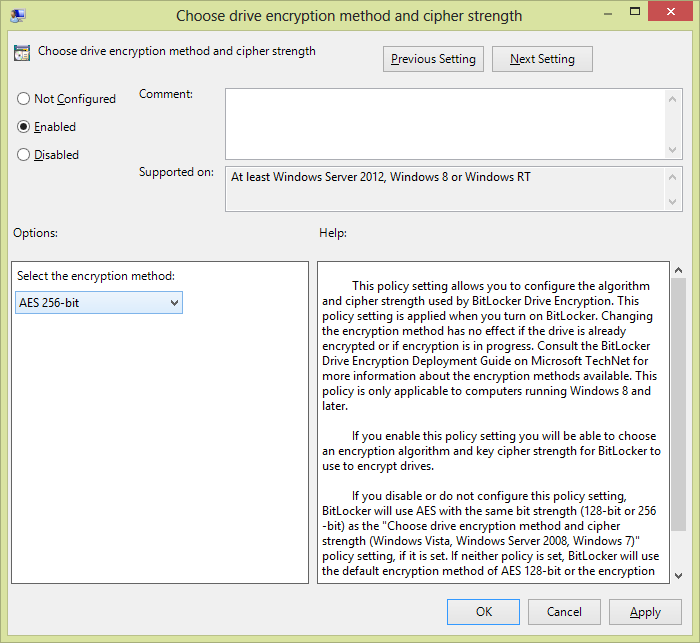Click the 'At least Windows Server 2012' supported text
This screenshot has width=700, height=643.
(381, 177)
